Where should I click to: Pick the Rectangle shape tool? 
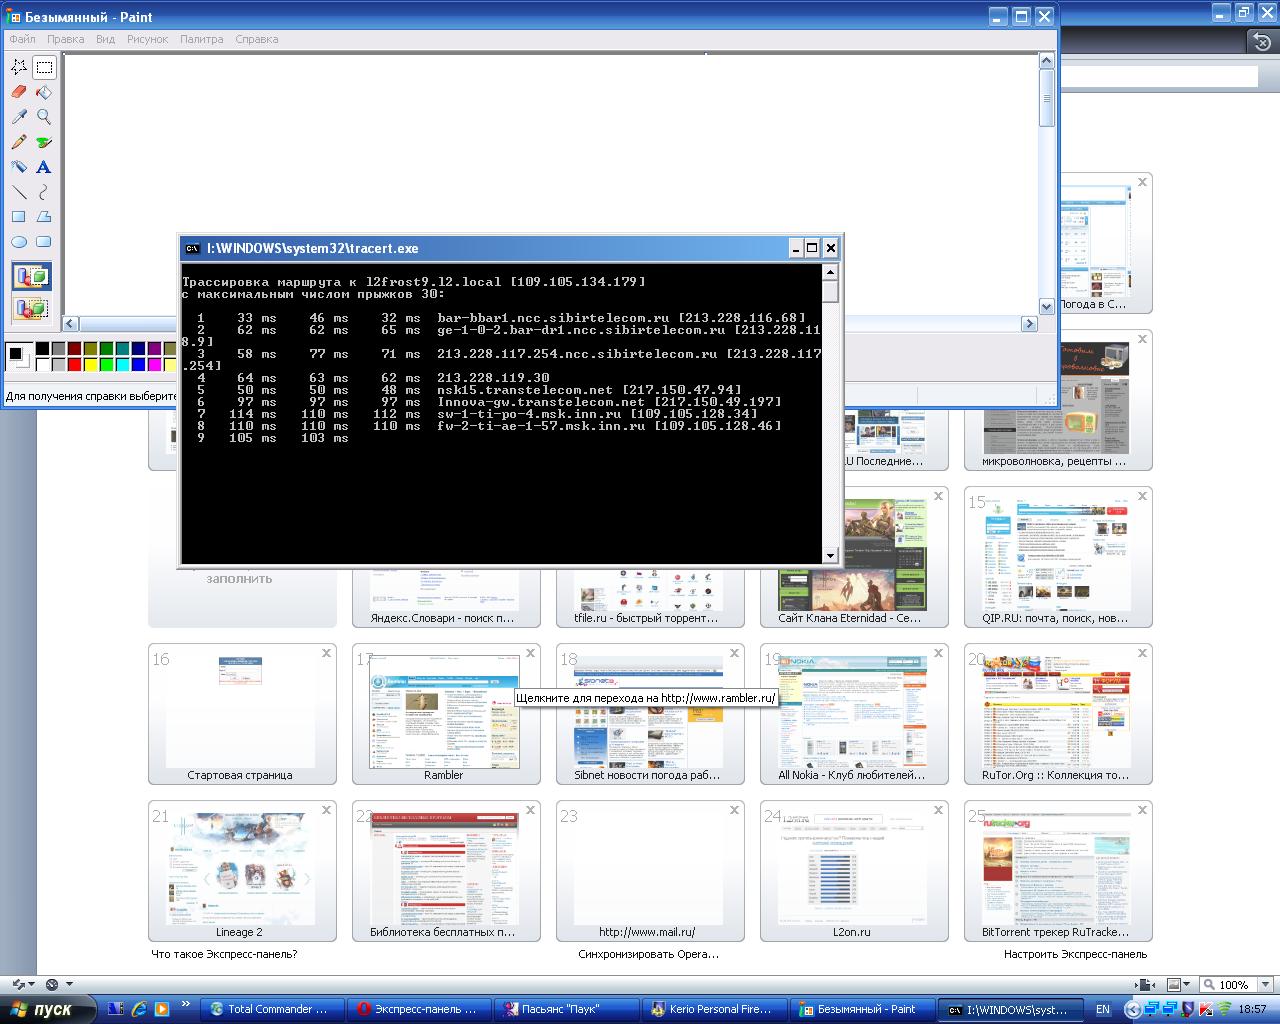pyautogui.click(x=19, y=216)
